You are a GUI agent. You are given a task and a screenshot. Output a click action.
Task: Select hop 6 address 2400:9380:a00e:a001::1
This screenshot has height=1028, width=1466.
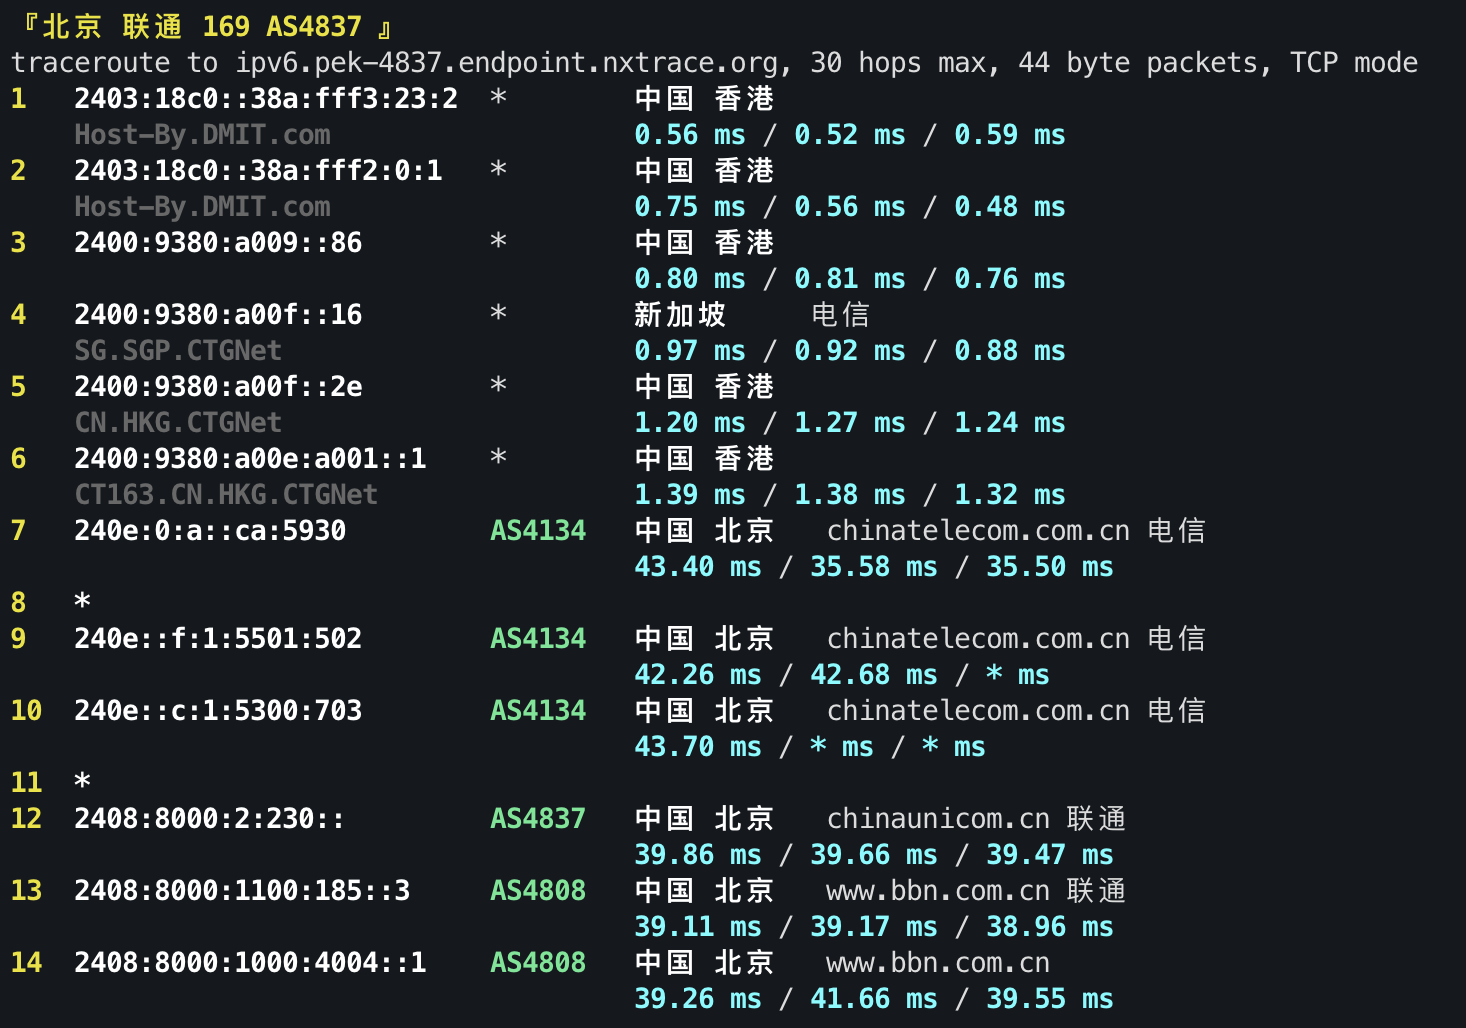click(x=250, y=459)
